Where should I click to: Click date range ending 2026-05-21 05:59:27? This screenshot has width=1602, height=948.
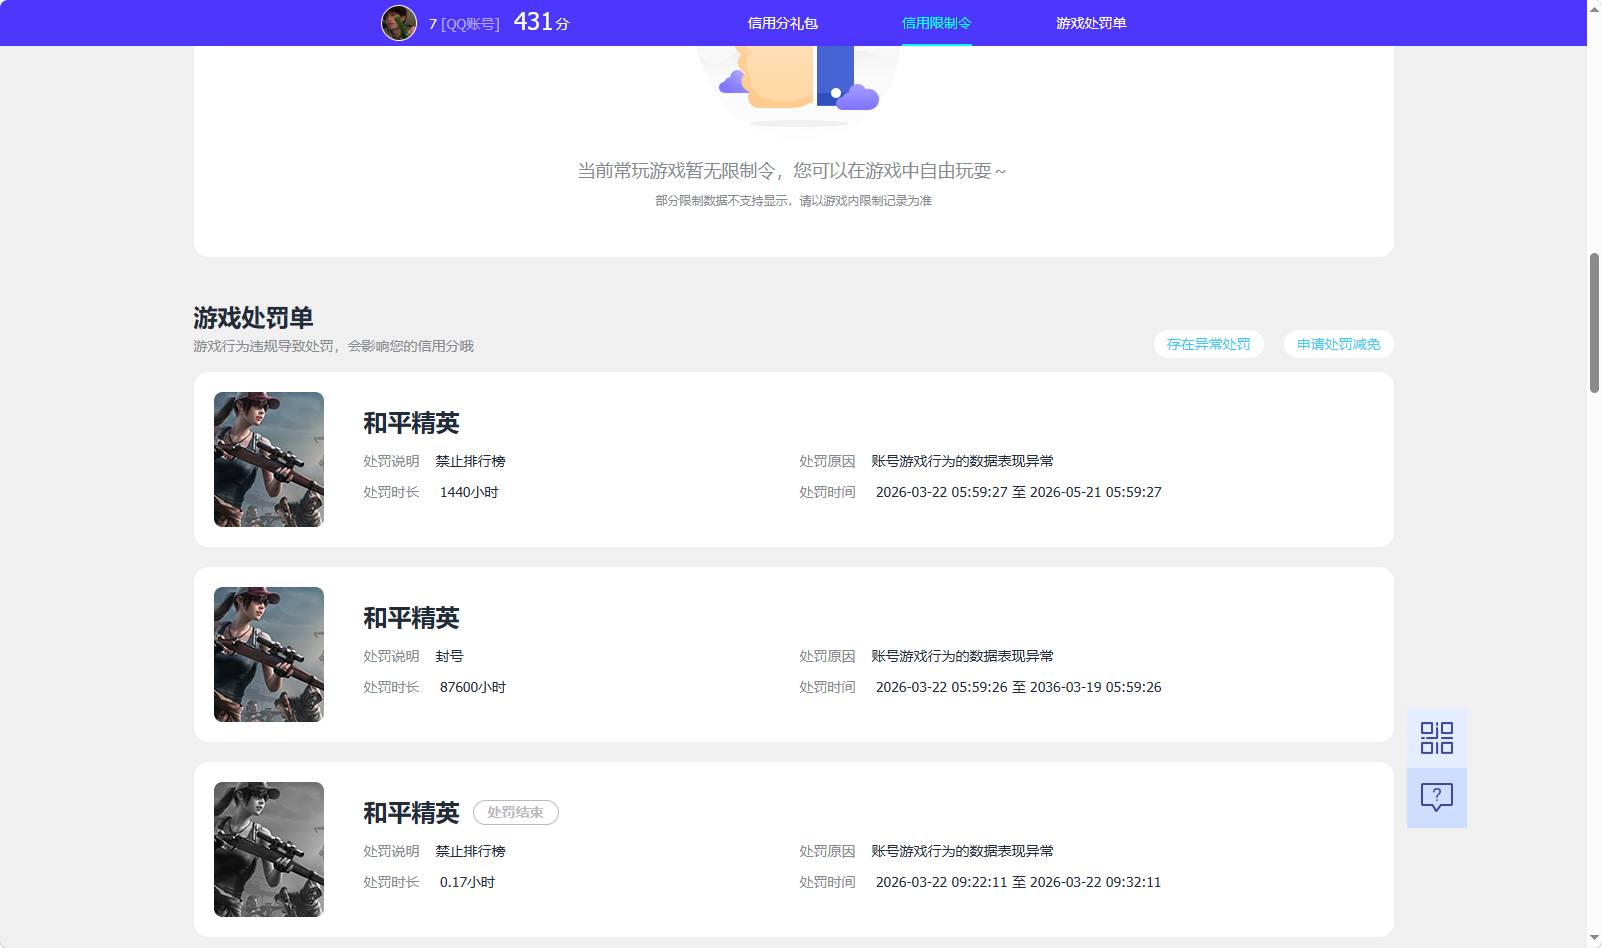tap(1019, 492)
